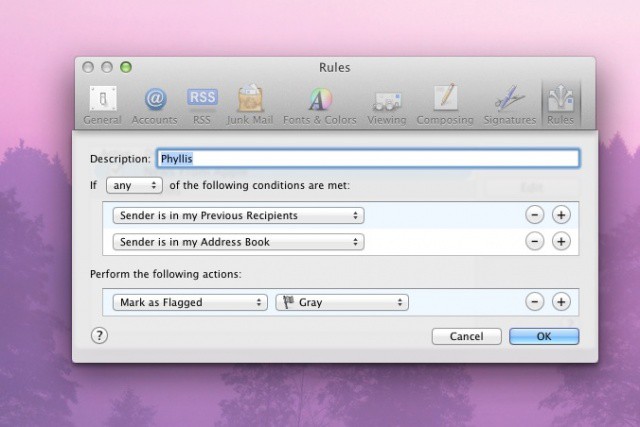Screen dimensions: 640x427
Task: Open the Fonts & Colors icon
Action: [320, 105]
